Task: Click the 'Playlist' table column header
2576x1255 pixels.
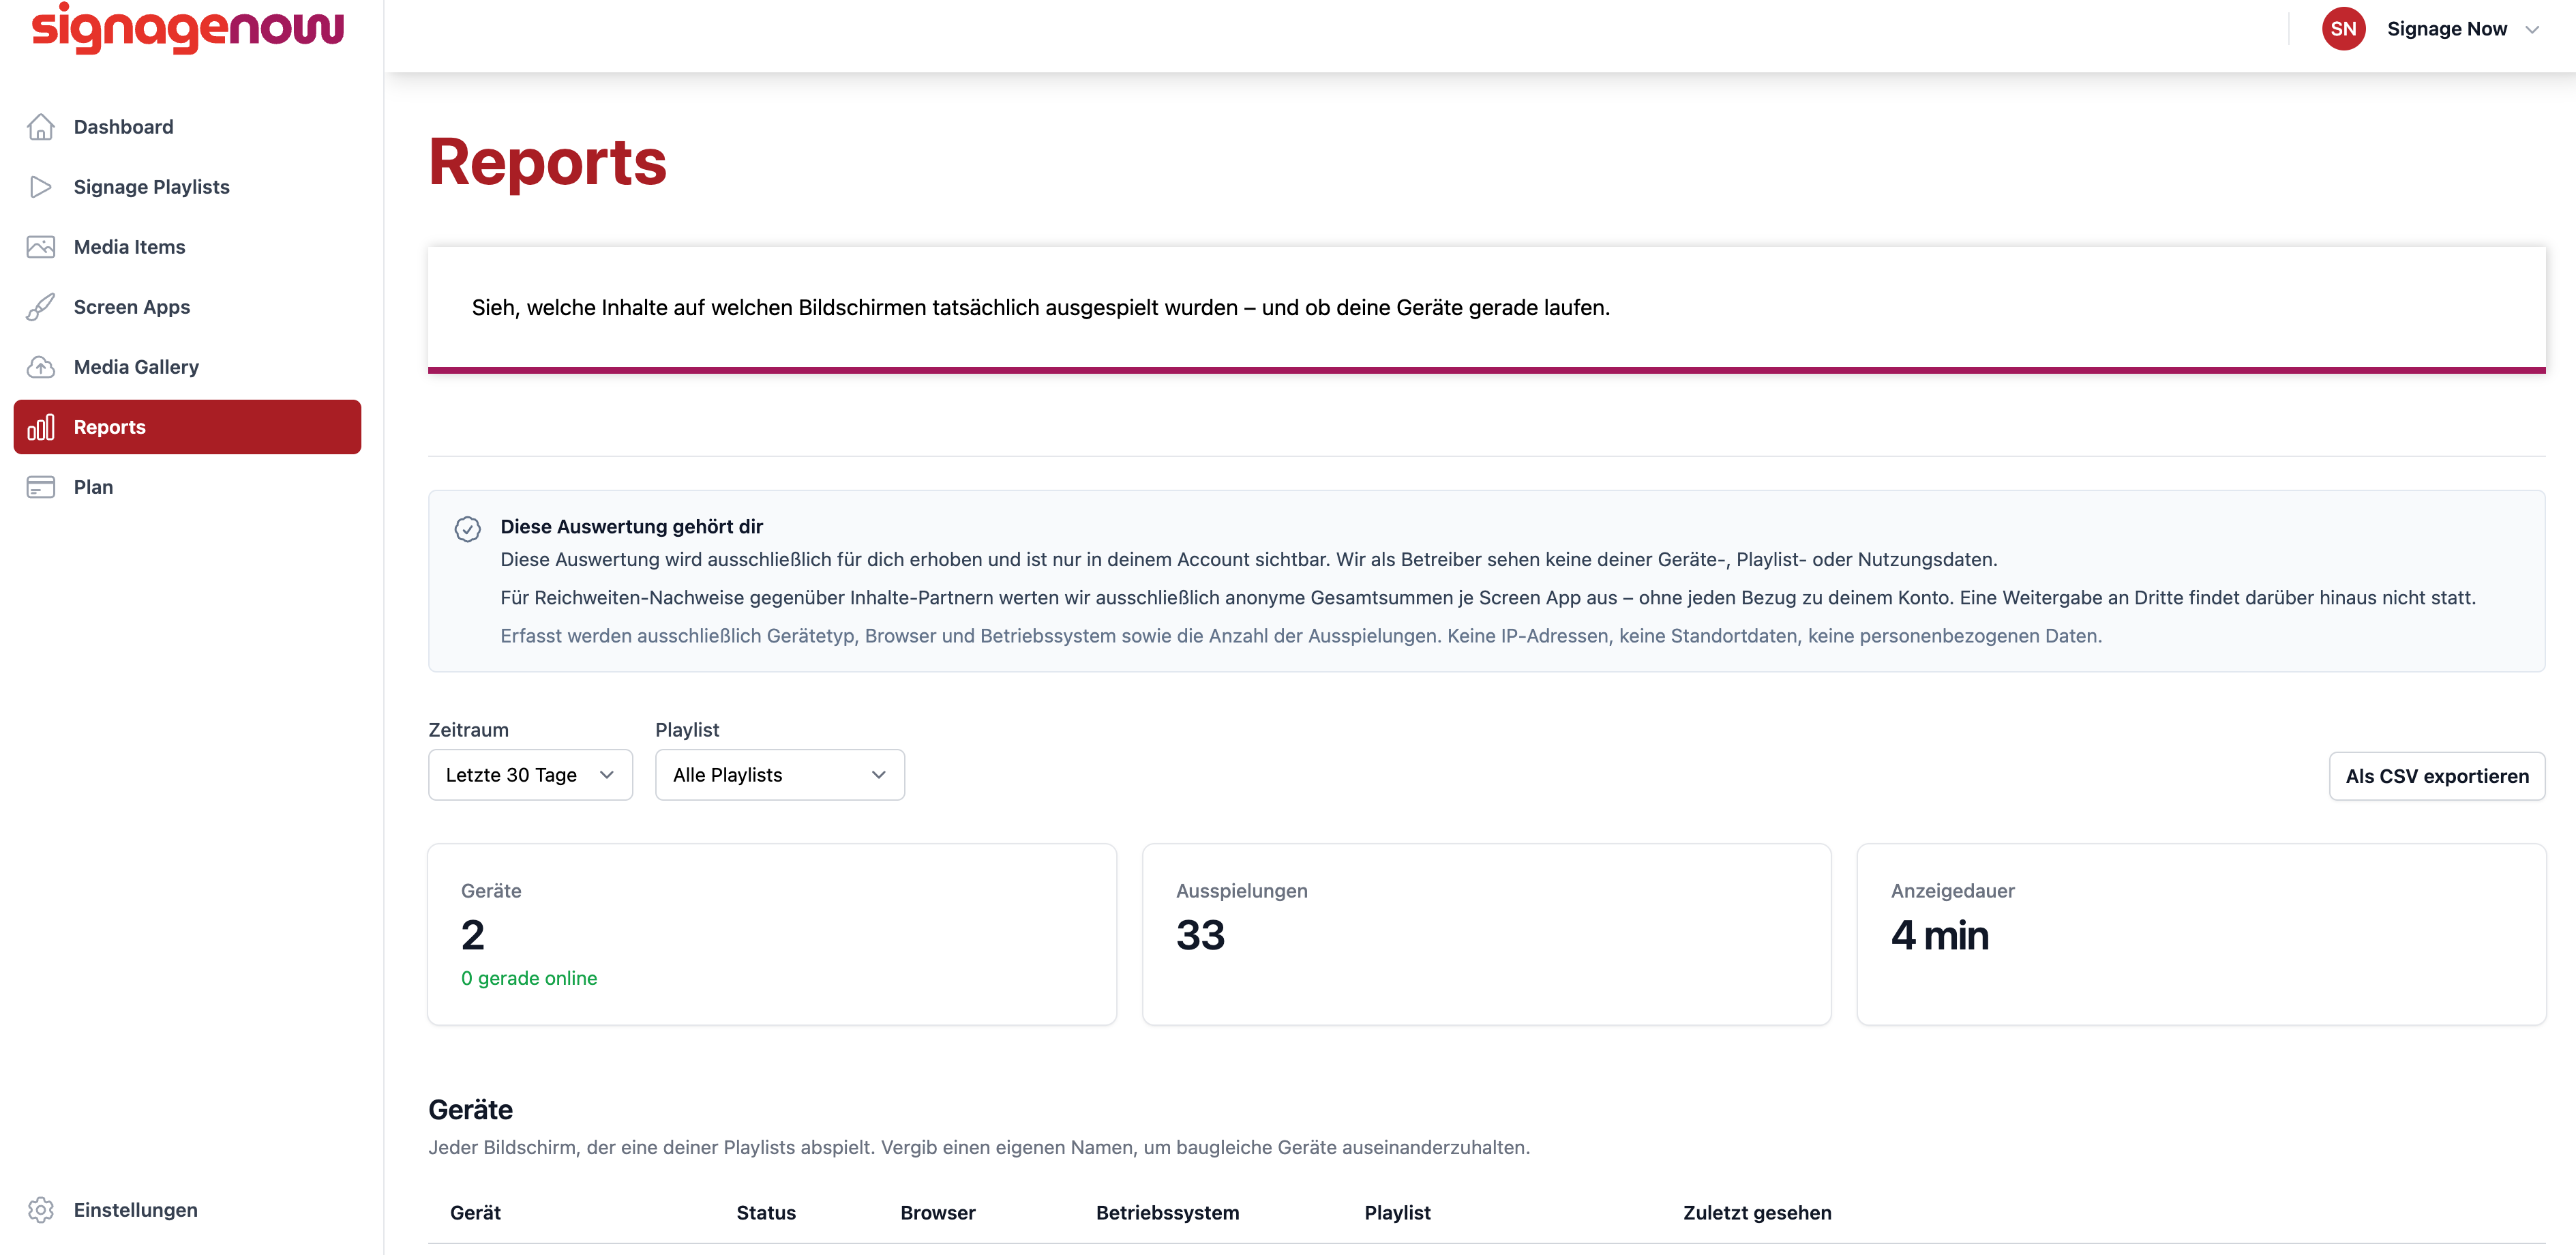Action: [1397, 1213]
